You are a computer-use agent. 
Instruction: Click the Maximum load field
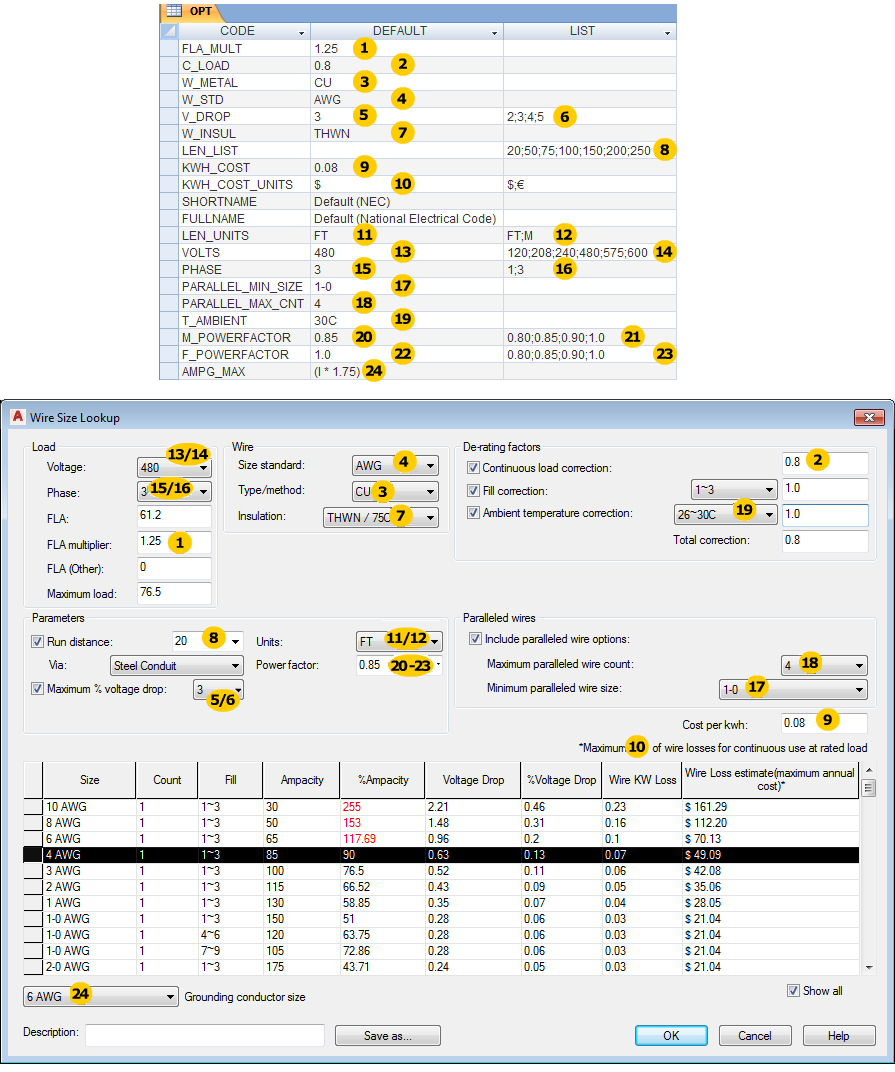click(x=174, y=593)
